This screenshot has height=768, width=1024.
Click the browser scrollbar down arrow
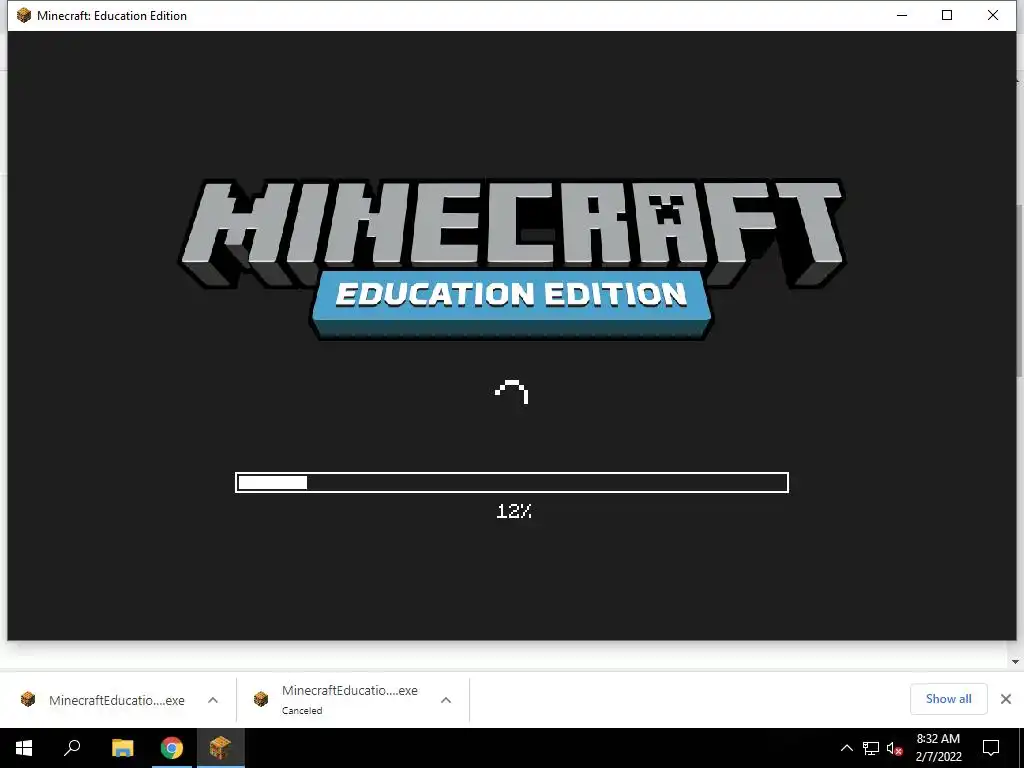click(x=1016, y=662)
